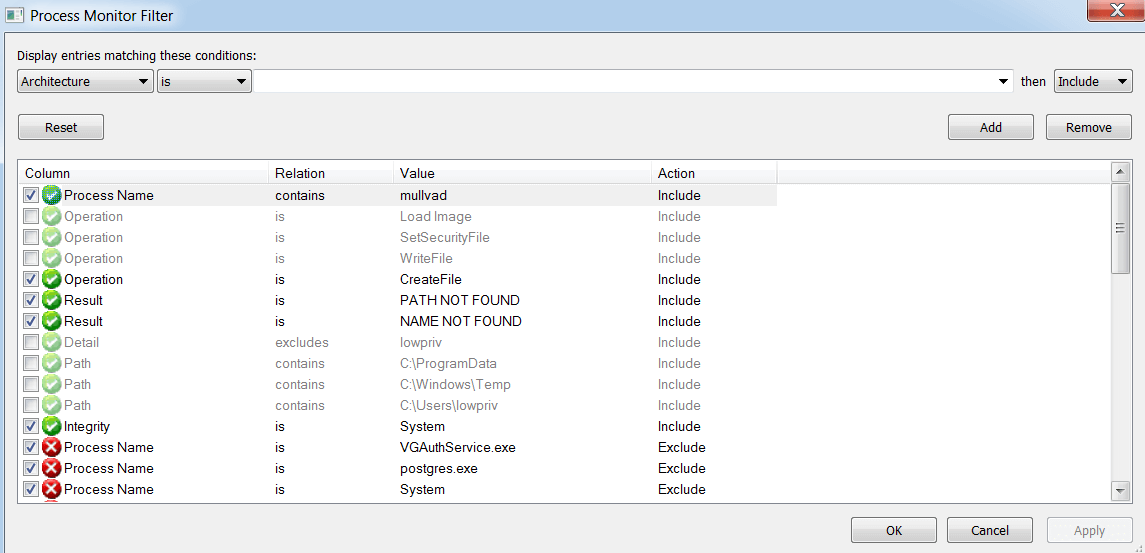This screenshot has height=553, width=1145.
Task: Click the Process Monitor Filter title bar icon
Action: point(13,14)
